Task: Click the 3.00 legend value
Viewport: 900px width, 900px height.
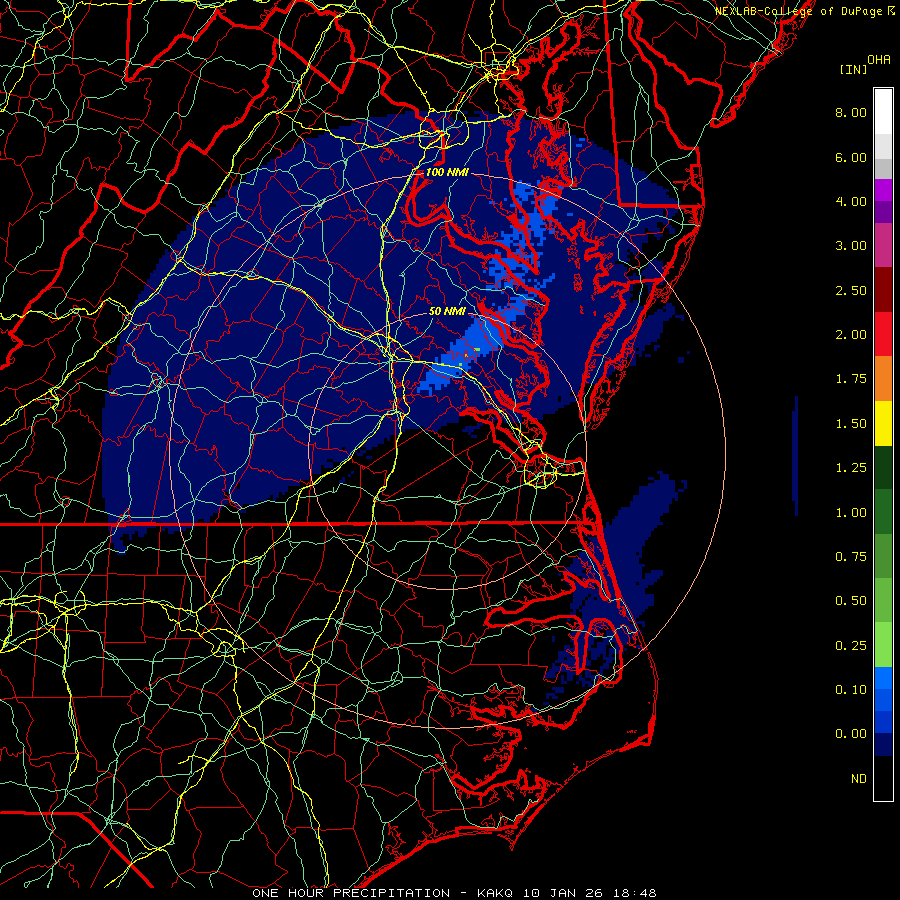Action: 851,246
